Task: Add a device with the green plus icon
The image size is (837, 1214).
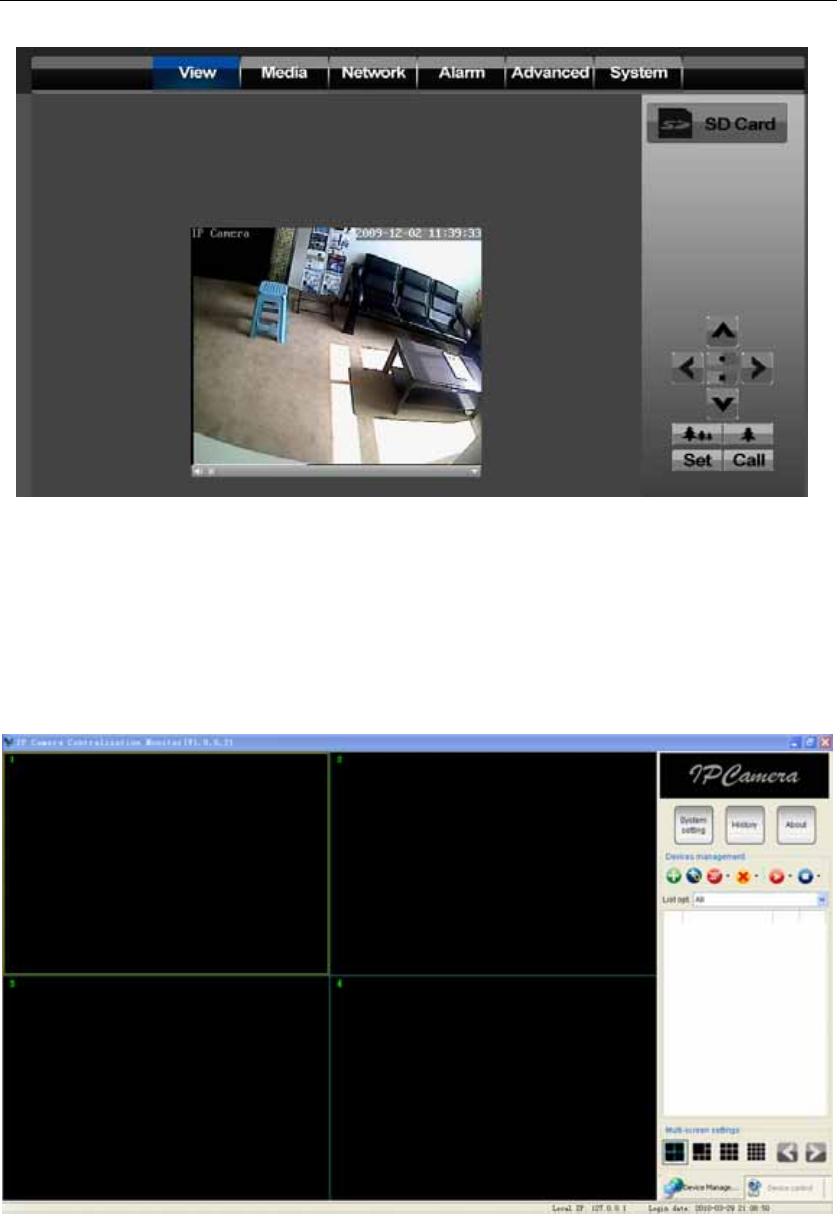Action: (674, 876)
